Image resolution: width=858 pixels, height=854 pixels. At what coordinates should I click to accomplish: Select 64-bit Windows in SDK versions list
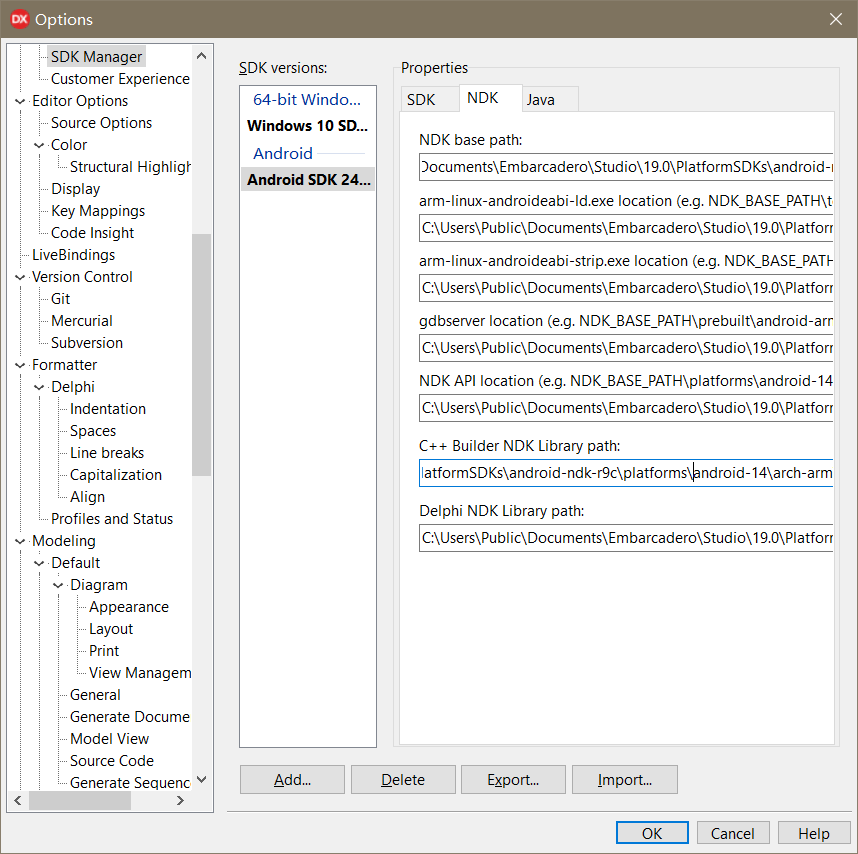(308, 100)
